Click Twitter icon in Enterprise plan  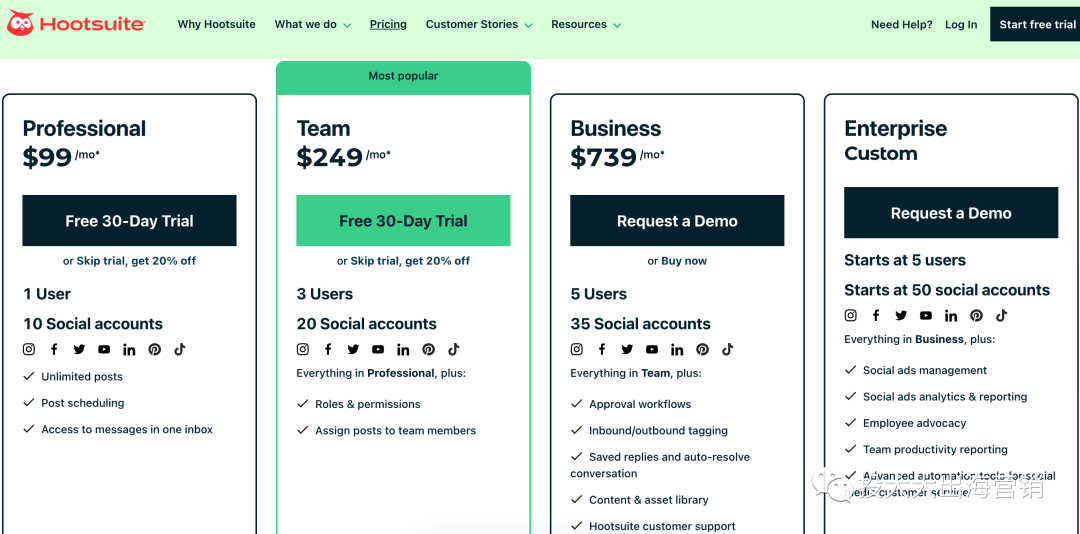coord(901,316)
